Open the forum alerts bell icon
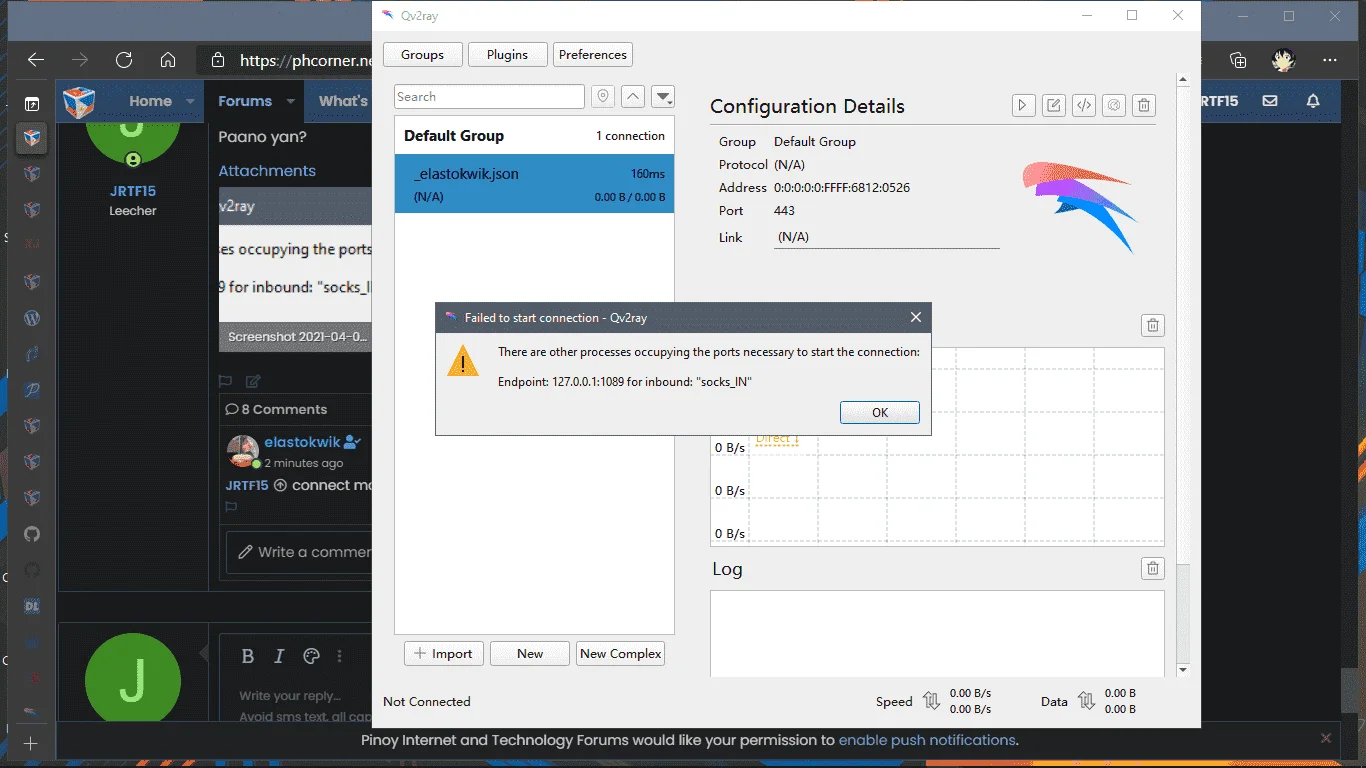 point(1314,101)
